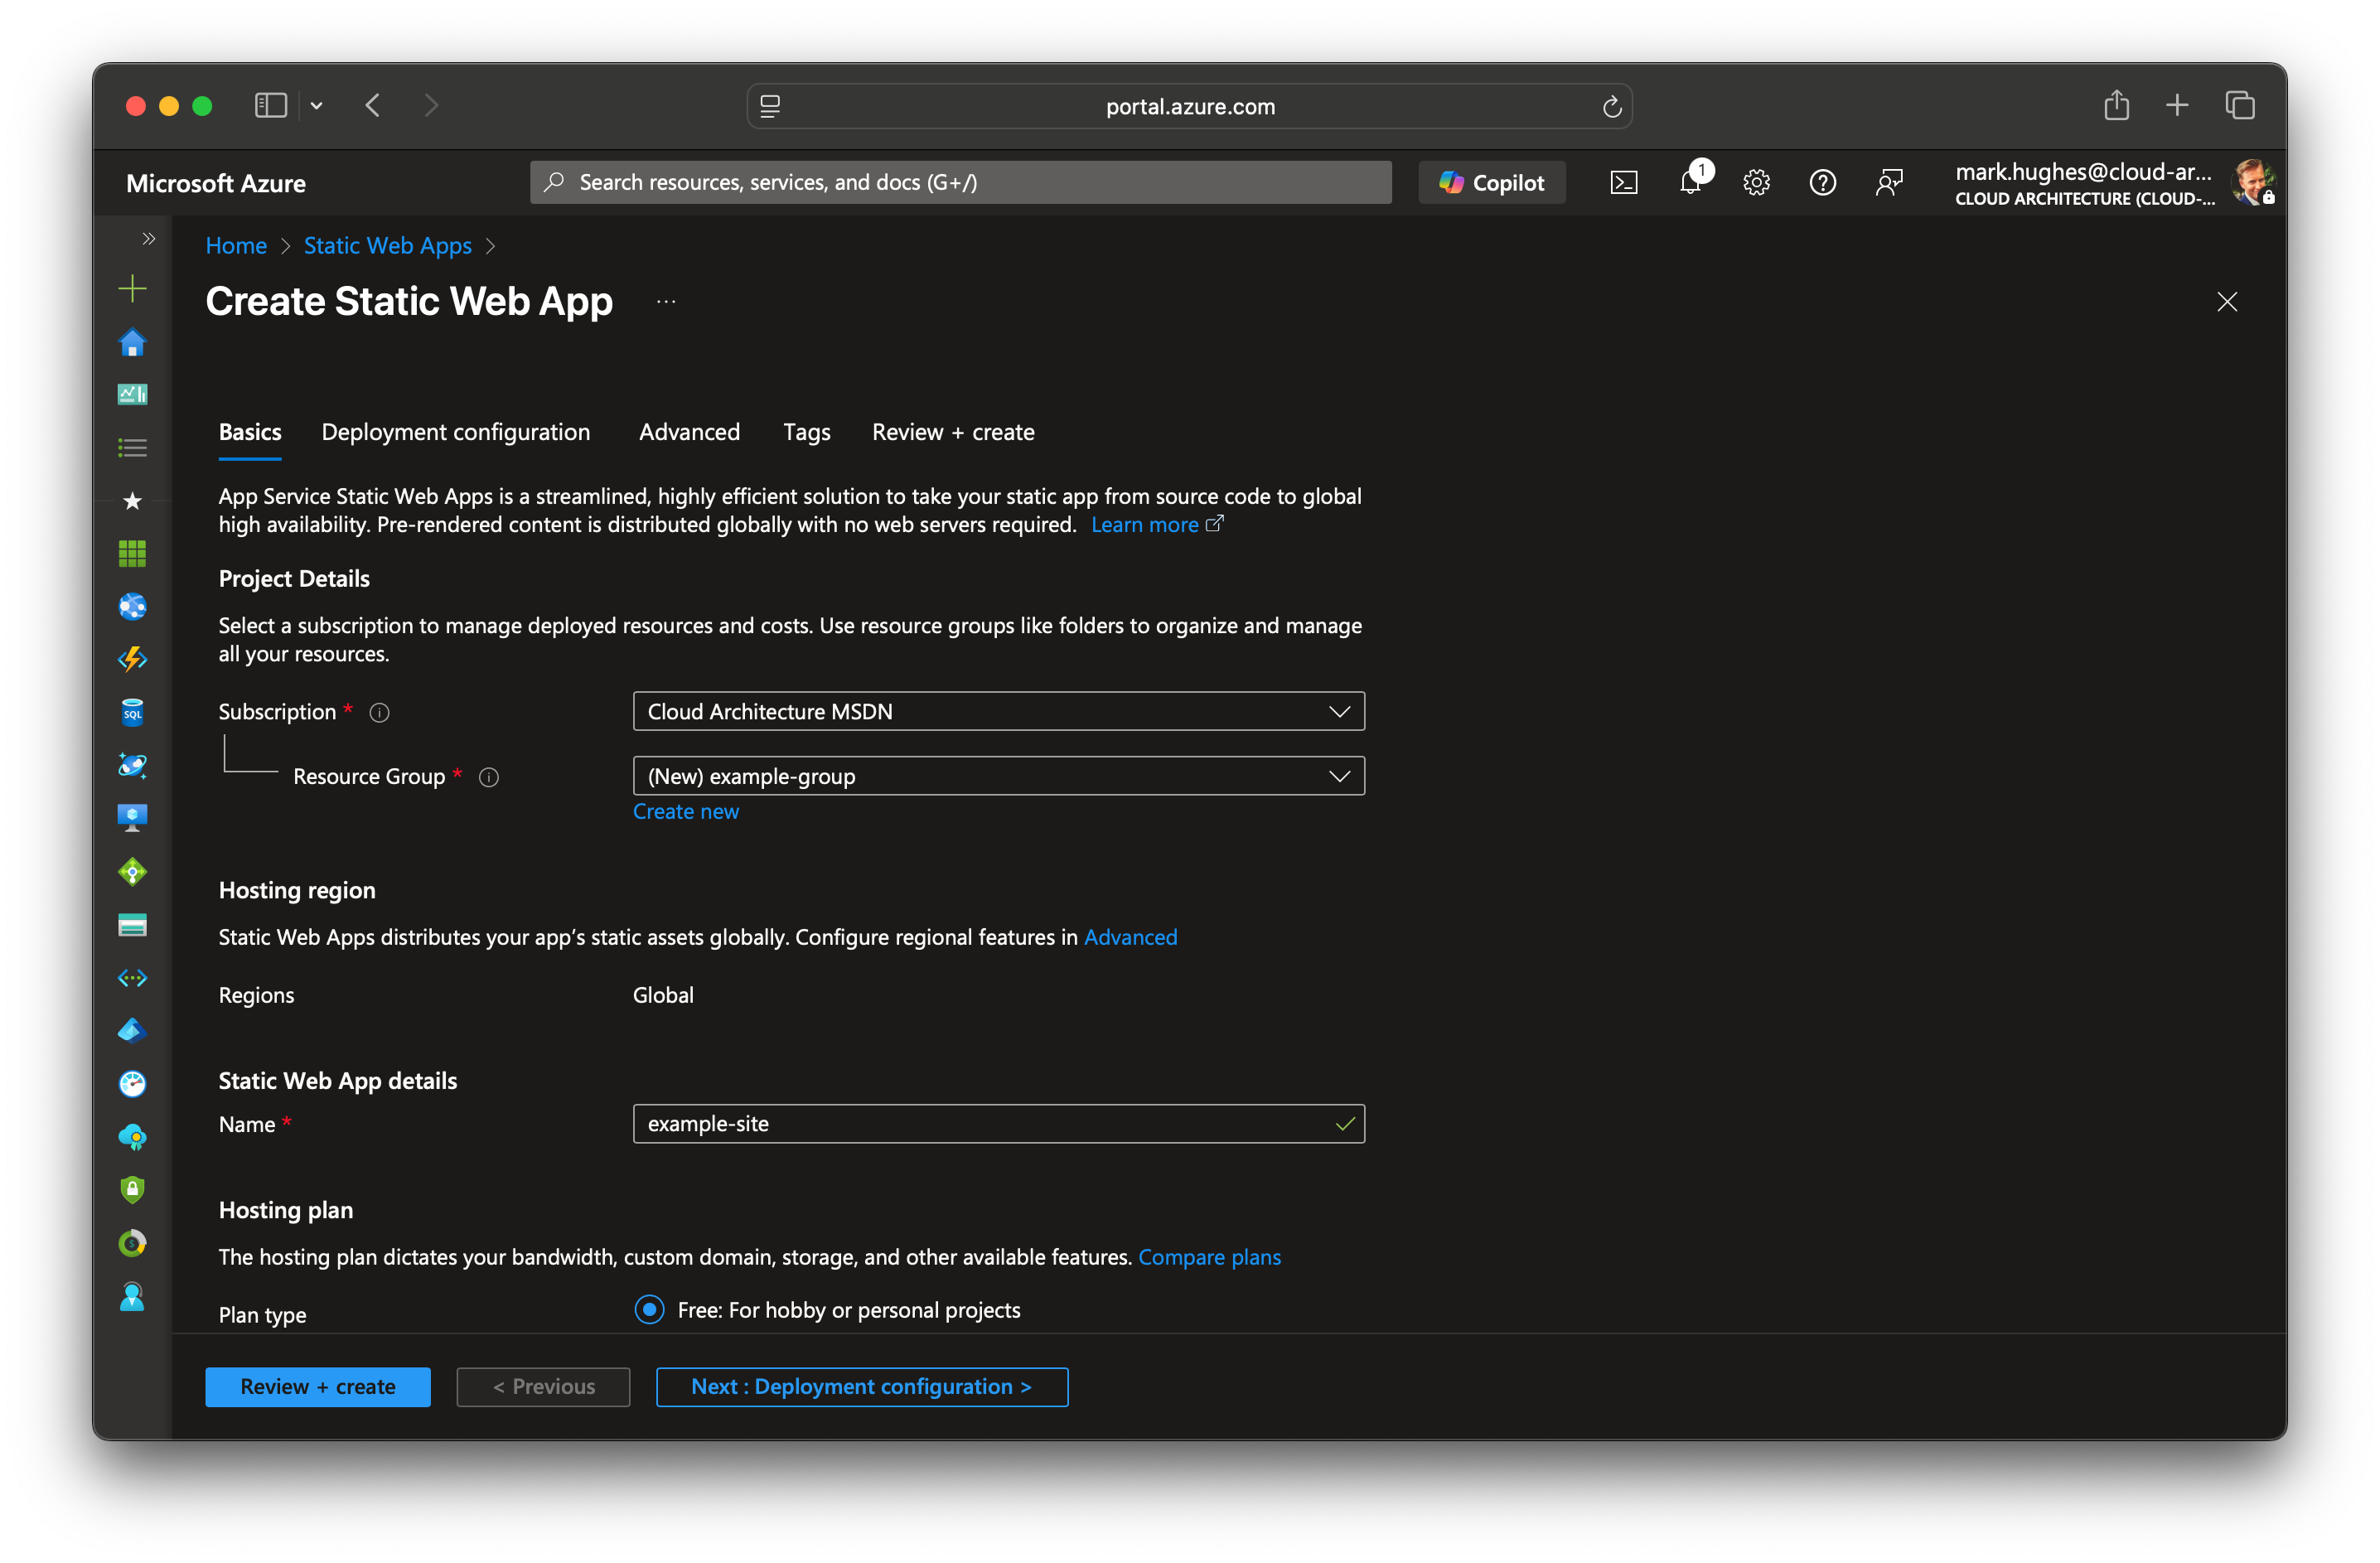2380x1563 pixels.
Task: Switch to the Tags tab
Action: coord(807,432)
